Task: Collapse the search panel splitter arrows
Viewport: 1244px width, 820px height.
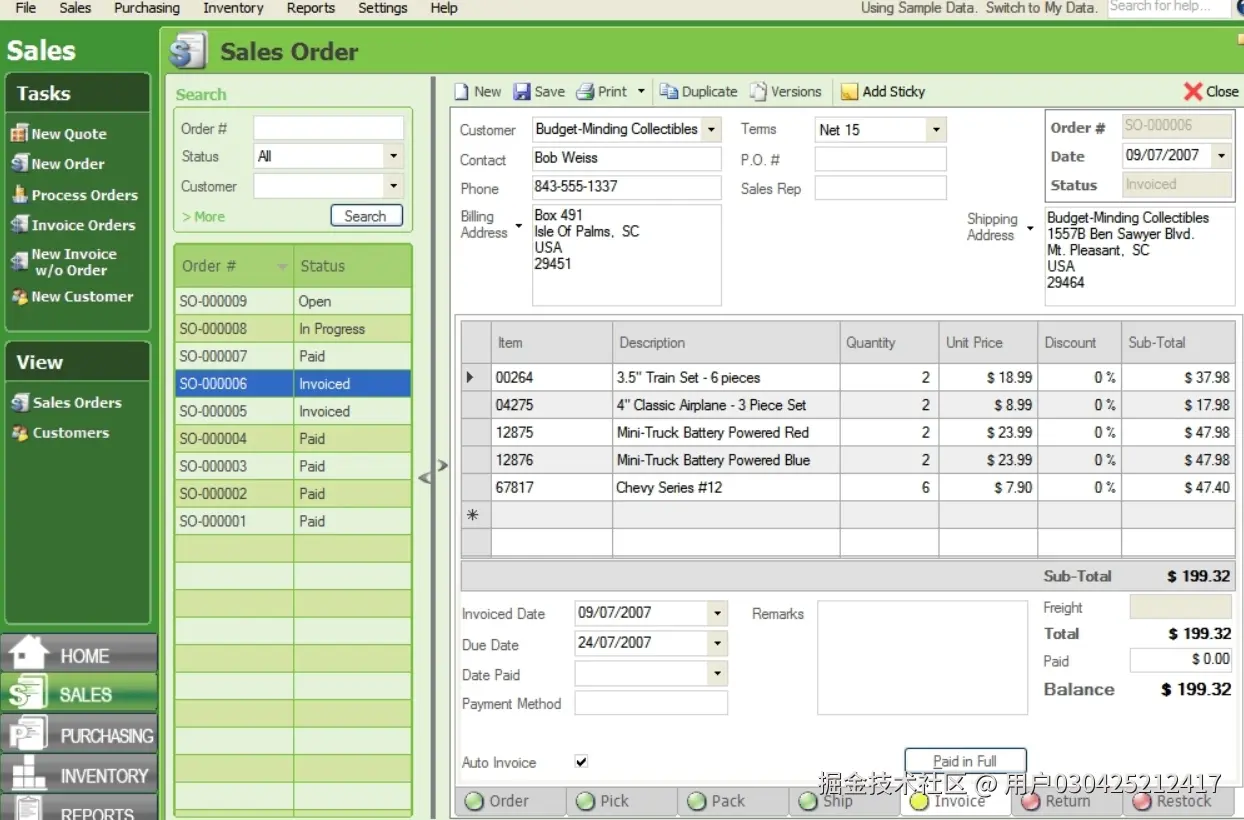Action: [x=433, y=472]
